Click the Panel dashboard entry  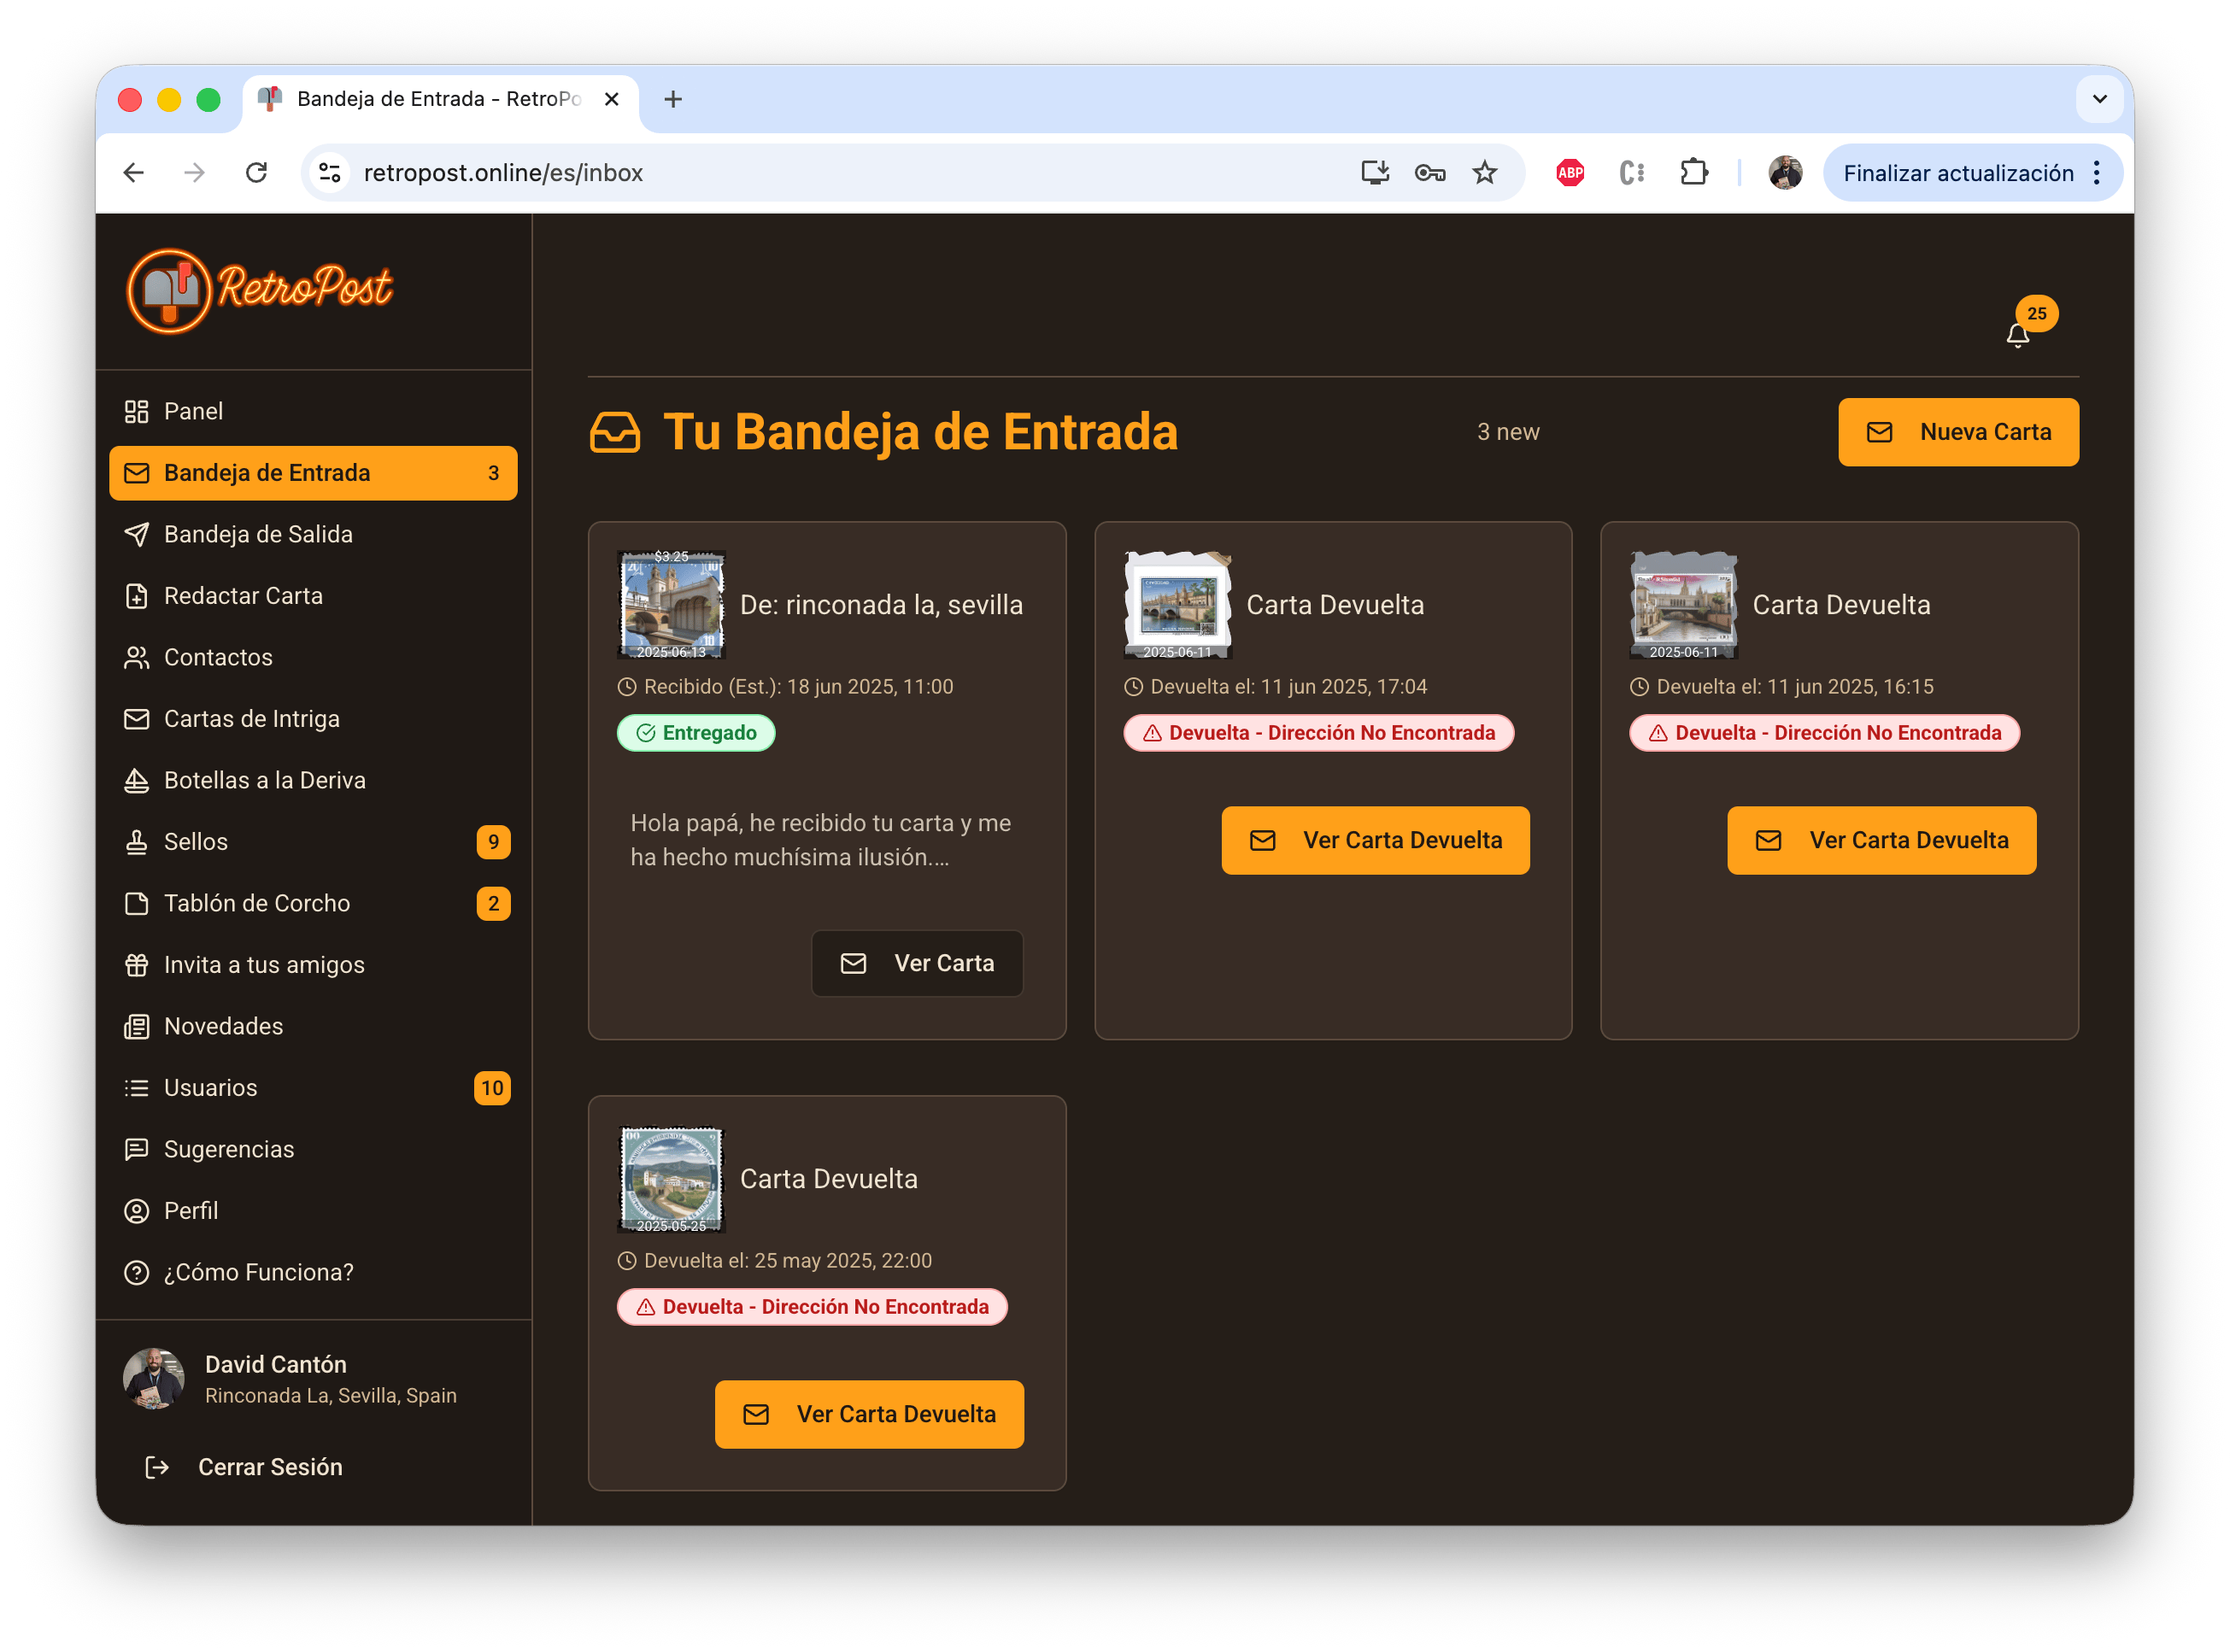coord(193,411)
